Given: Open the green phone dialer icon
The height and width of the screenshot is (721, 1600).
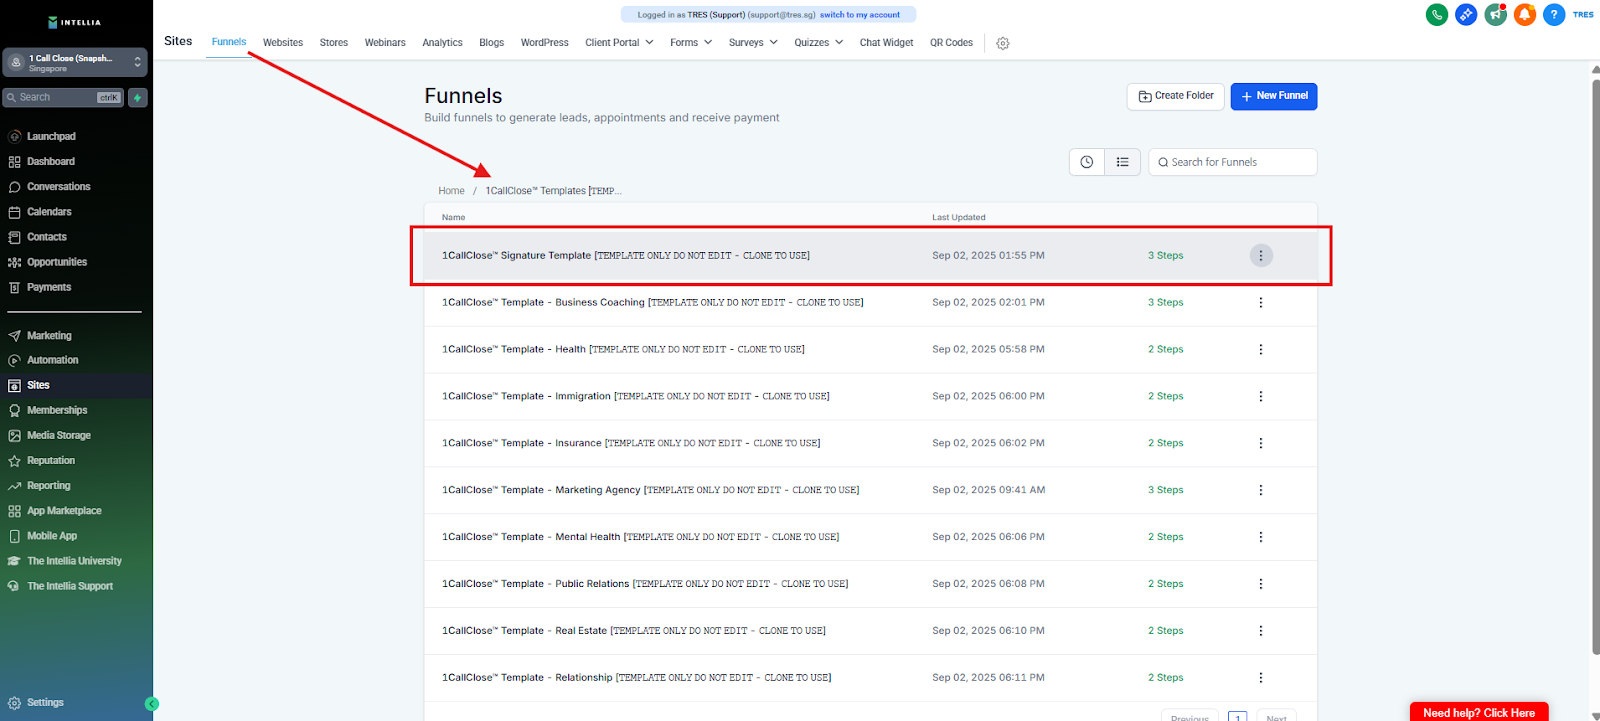Looking at the screenshot, I should click(1437, 15).
